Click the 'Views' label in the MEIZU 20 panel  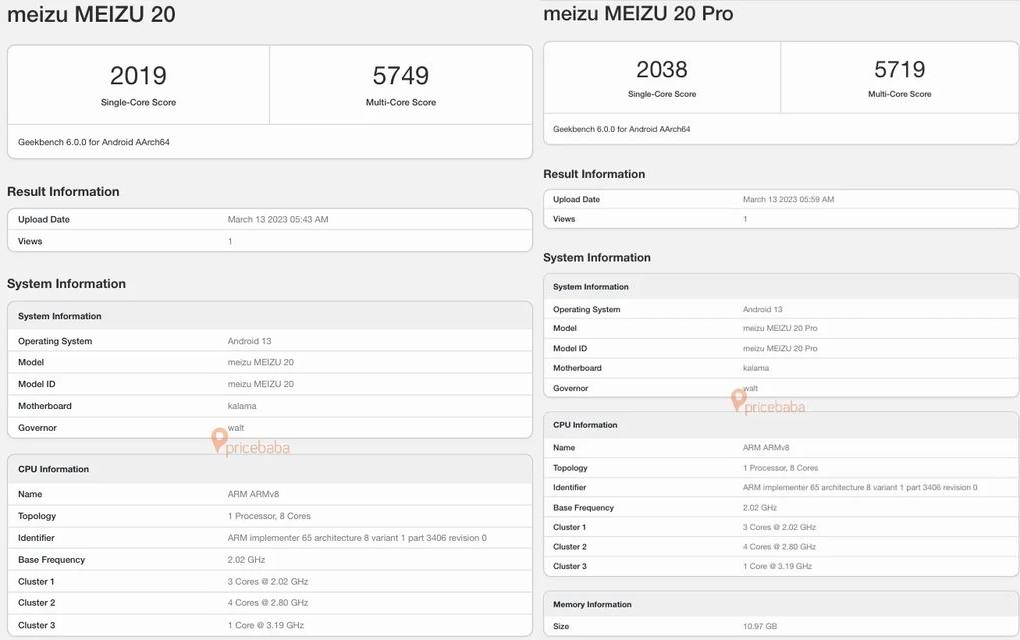pos(30,241)
